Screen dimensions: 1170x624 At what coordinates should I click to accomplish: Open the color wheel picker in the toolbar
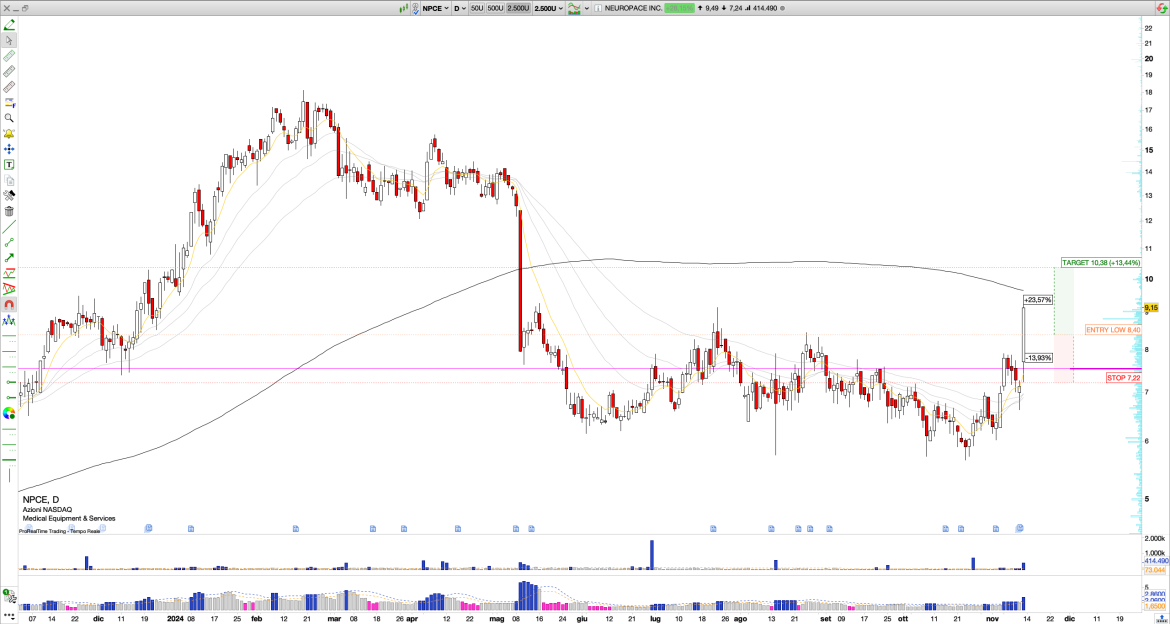point(8,413)
